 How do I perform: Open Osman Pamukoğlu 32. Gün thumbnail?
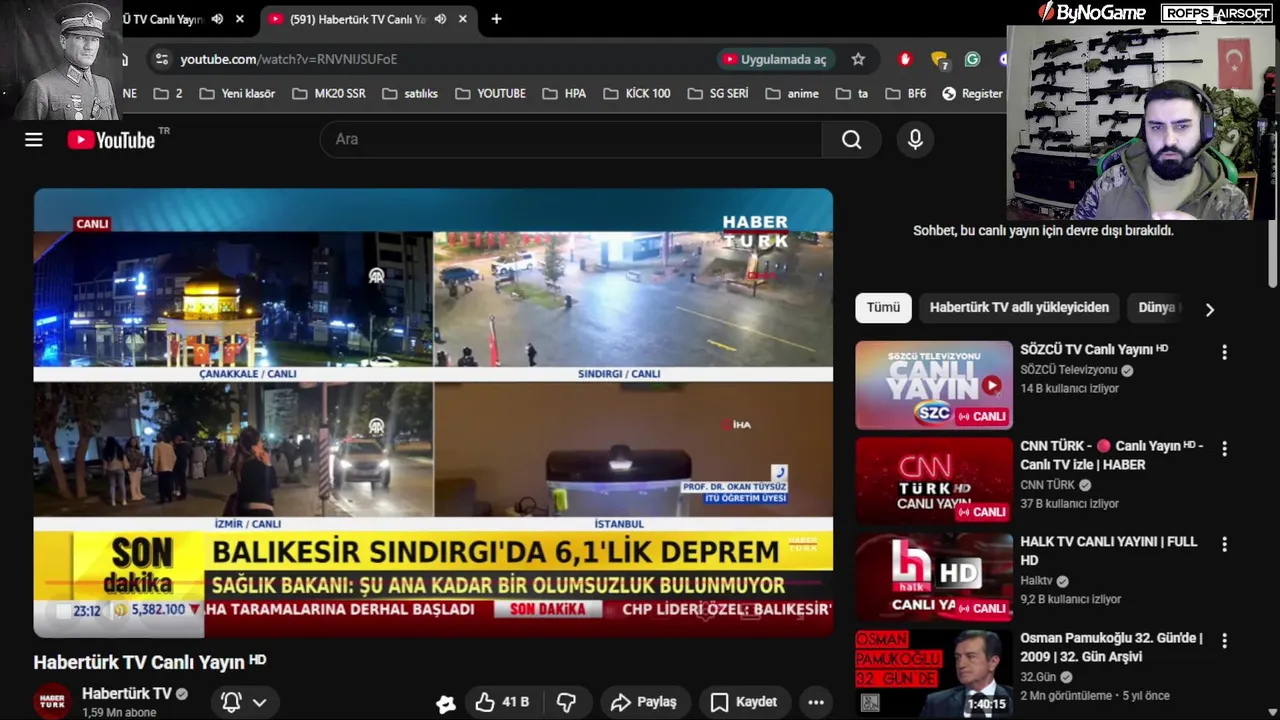[934, 672]
